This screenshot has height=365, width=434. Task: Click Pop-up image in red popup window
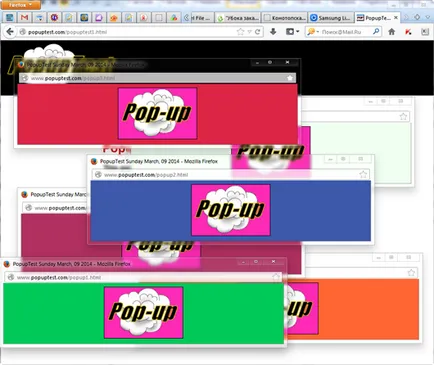[157, 113]
